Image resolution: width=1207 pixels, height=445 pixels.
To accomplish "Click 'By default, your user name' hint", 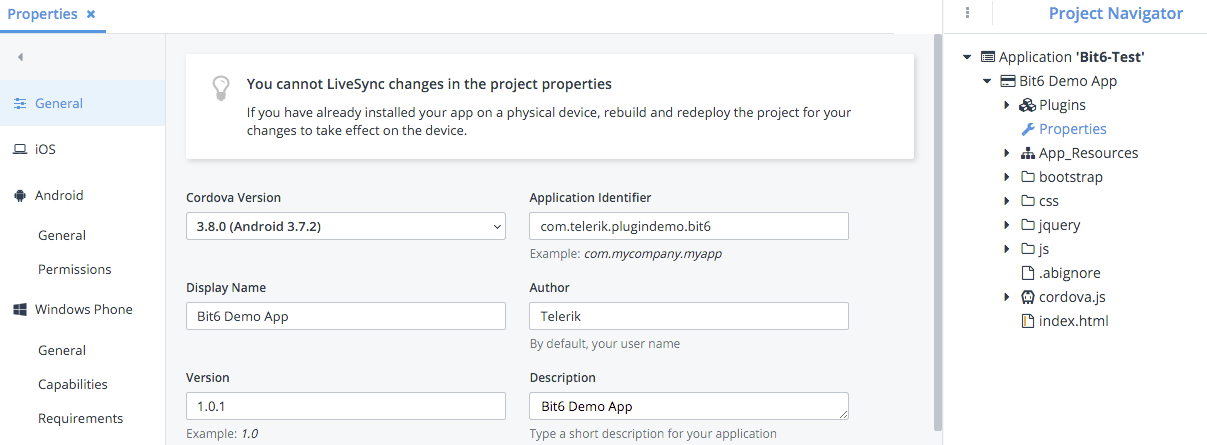I will tap(604, 343).
